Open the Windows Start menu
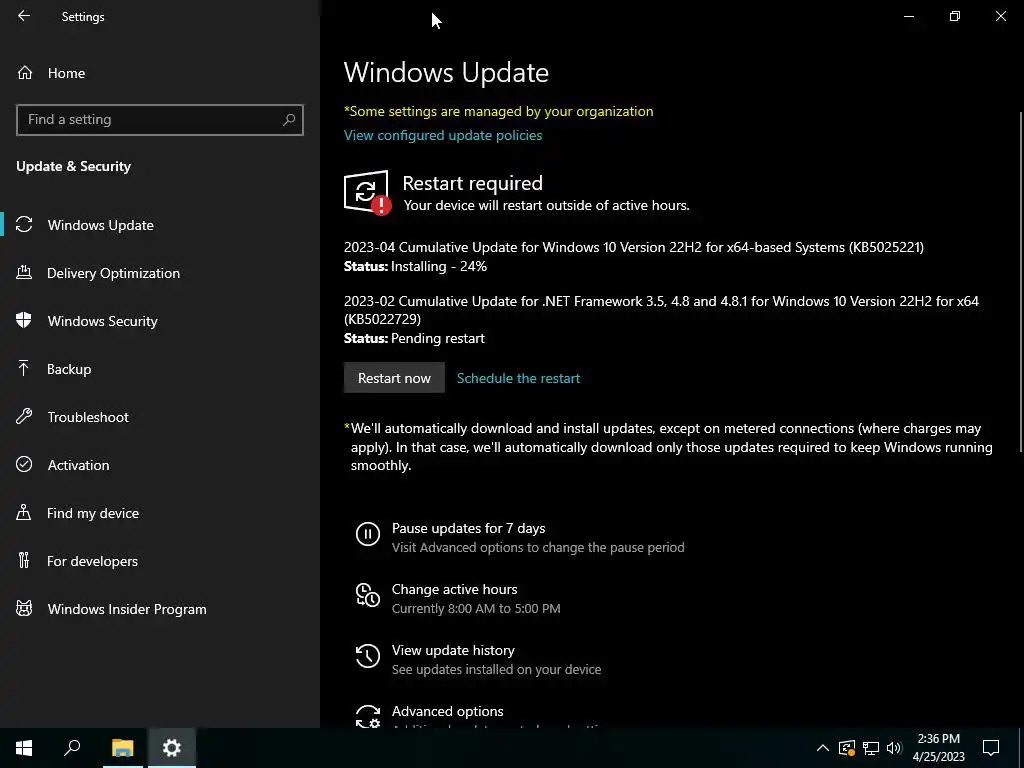The width and height of the screenshot is (1024, 768). tap(24, 748)
